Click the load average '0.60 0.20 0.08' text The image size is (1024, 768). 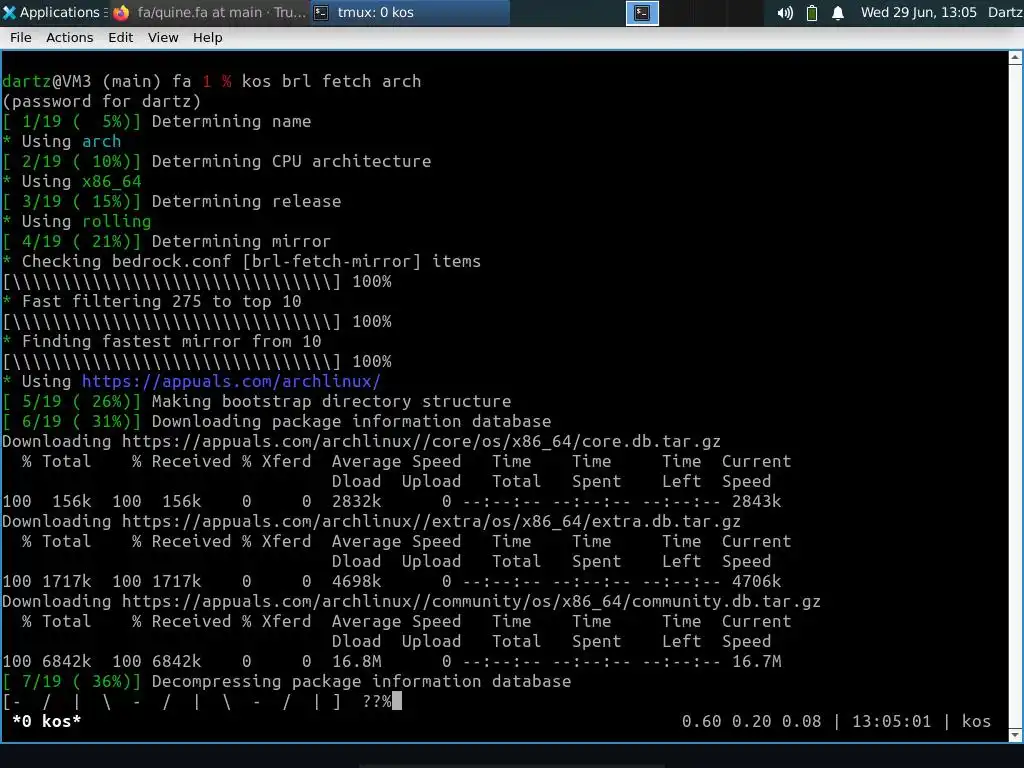pos(751,721)
